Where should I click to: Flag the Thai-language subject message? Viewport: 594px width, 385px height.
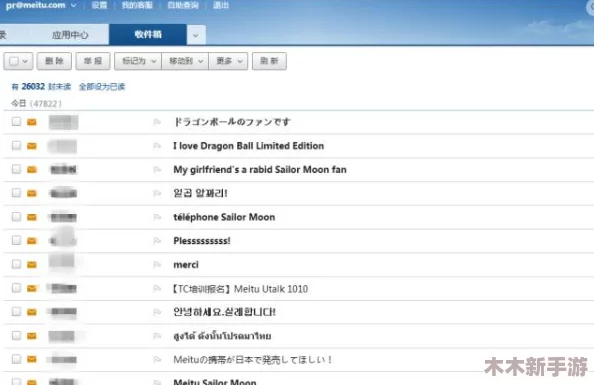(x=157, y=336)
